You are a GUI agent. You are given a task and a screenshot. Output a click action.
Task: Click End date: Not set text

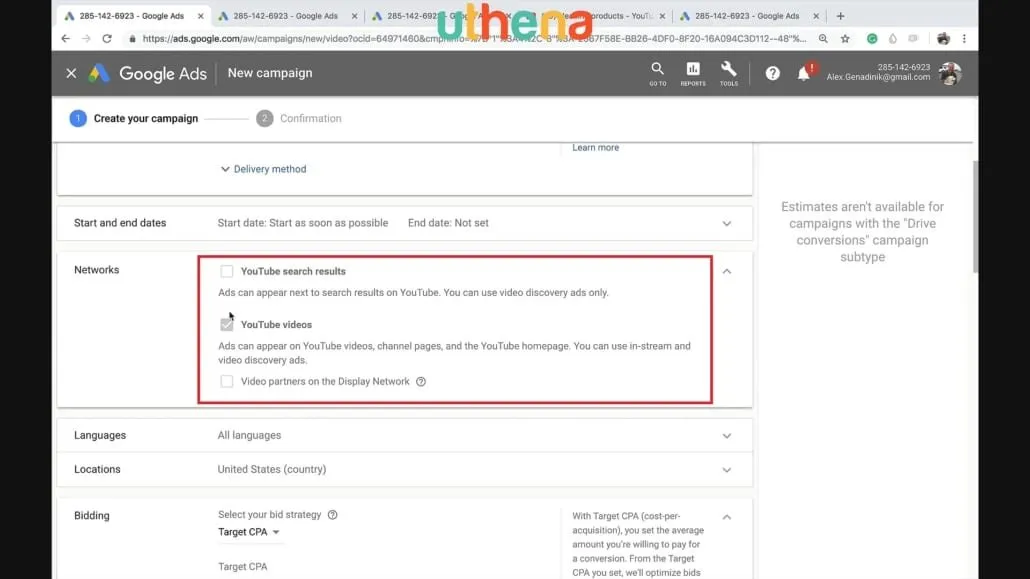coord(448,223)
